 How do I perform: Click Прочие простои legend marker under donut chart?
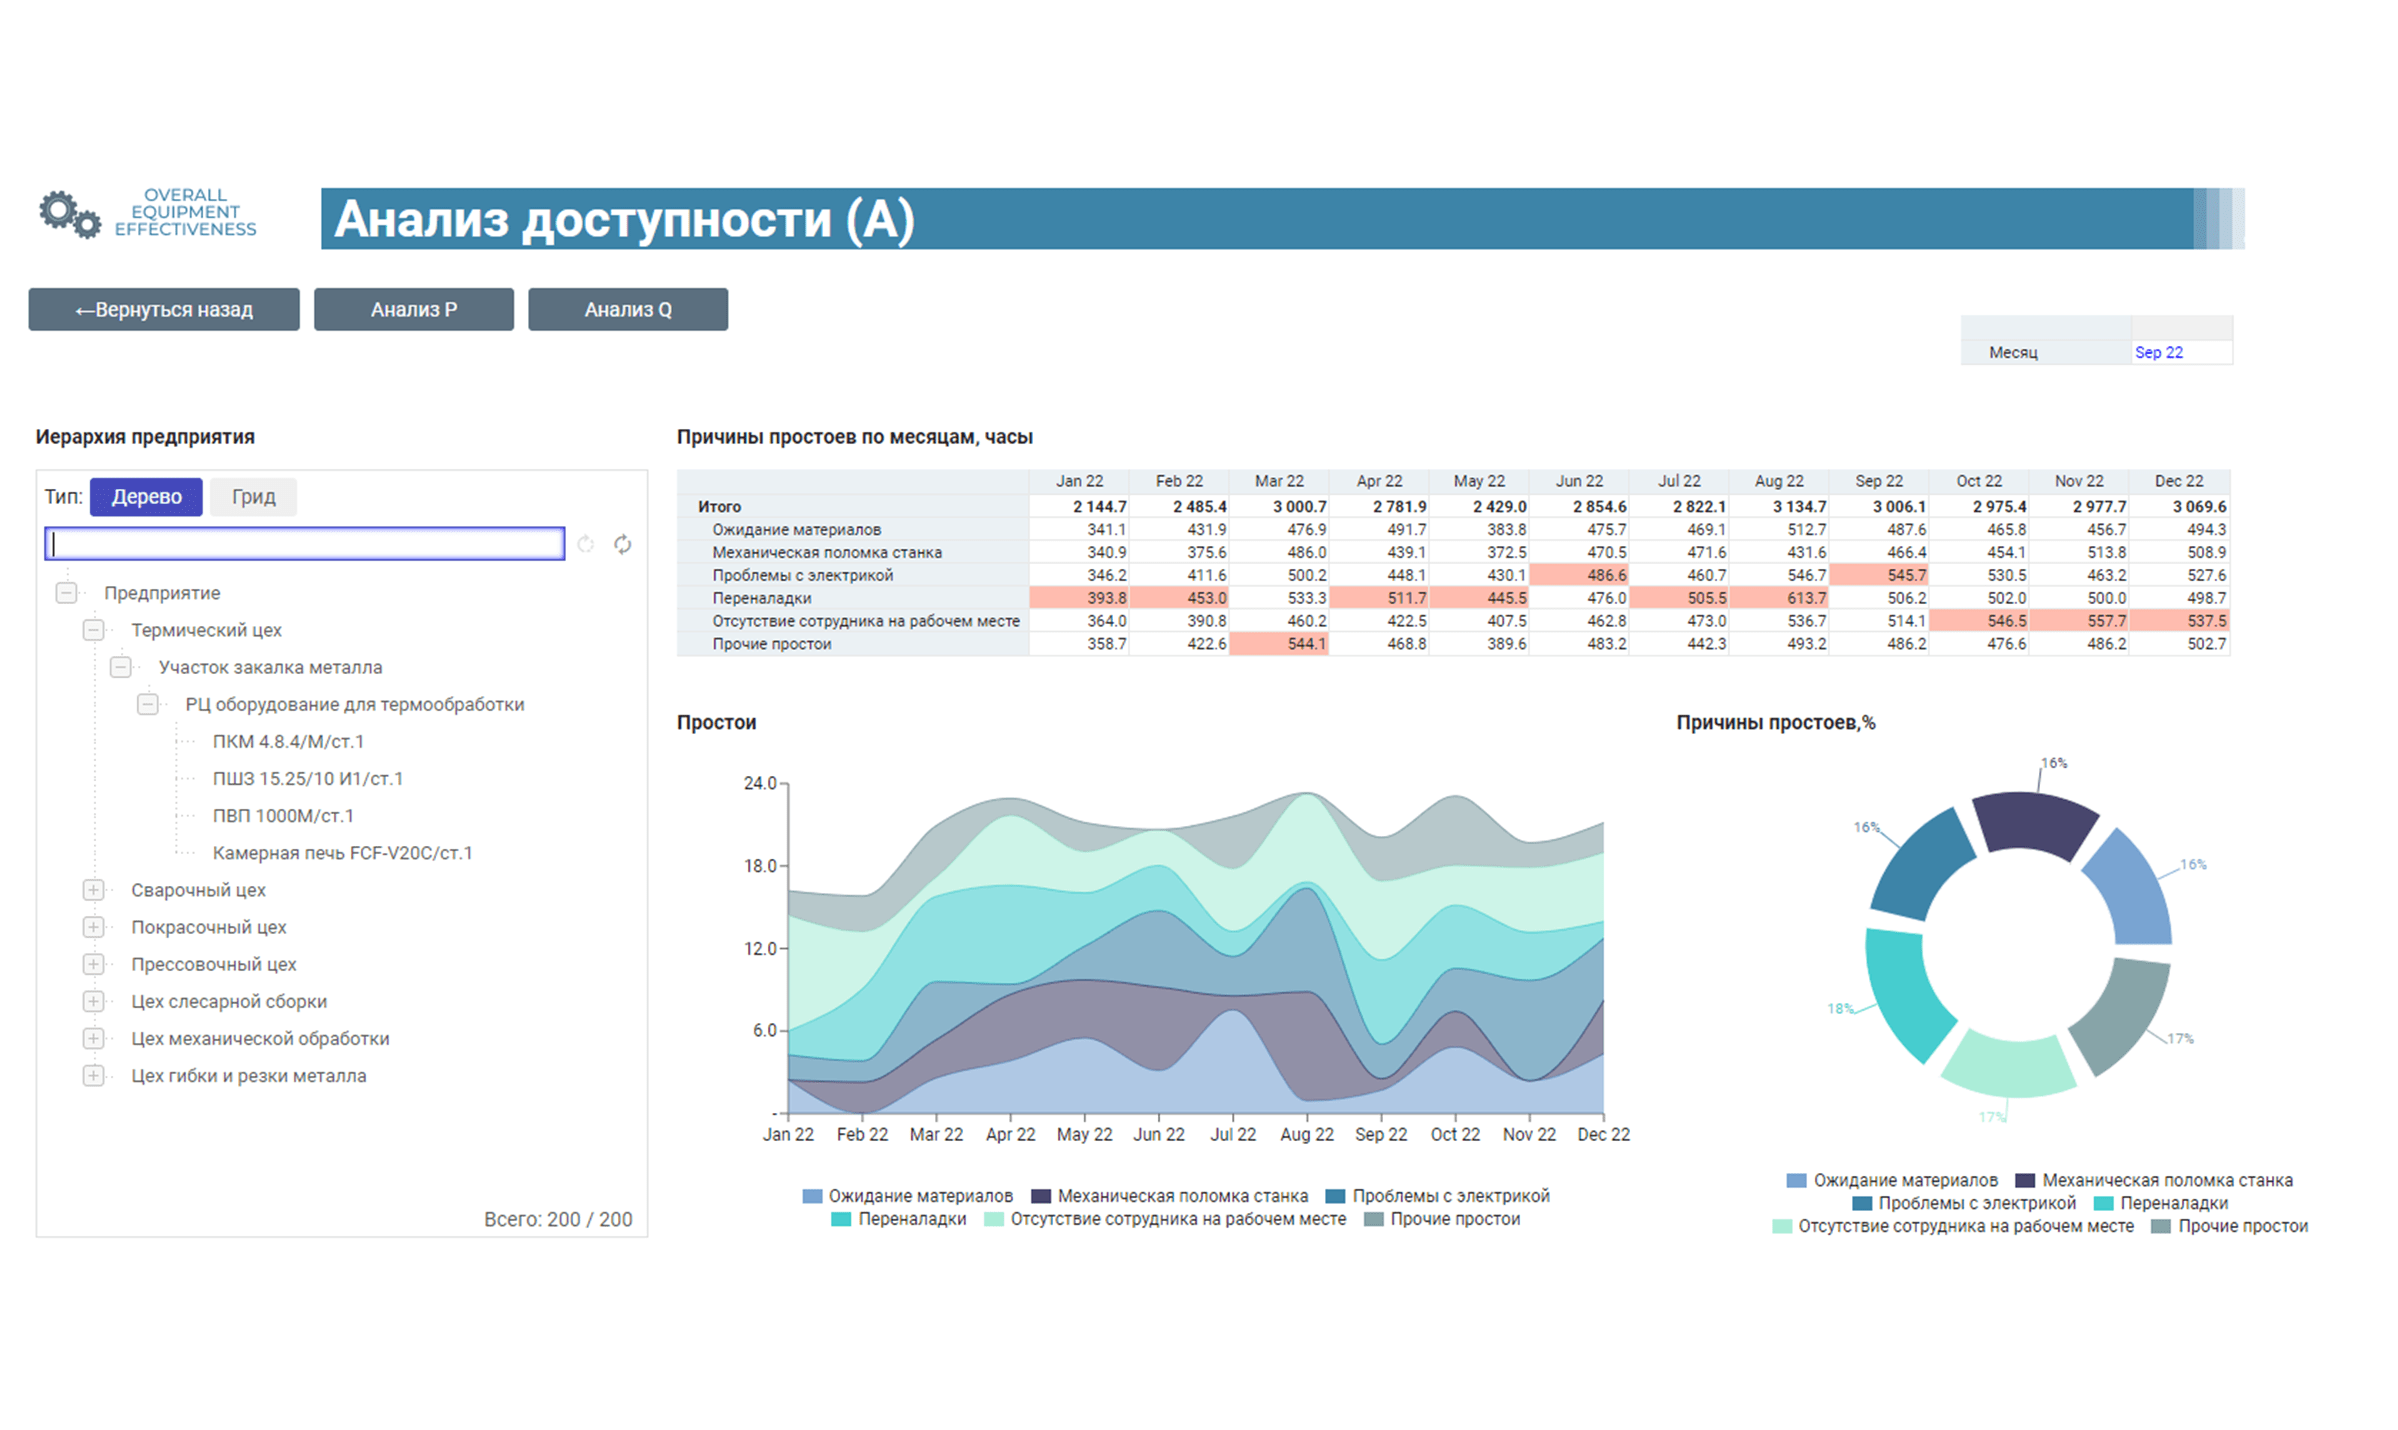[2160, 1226]
